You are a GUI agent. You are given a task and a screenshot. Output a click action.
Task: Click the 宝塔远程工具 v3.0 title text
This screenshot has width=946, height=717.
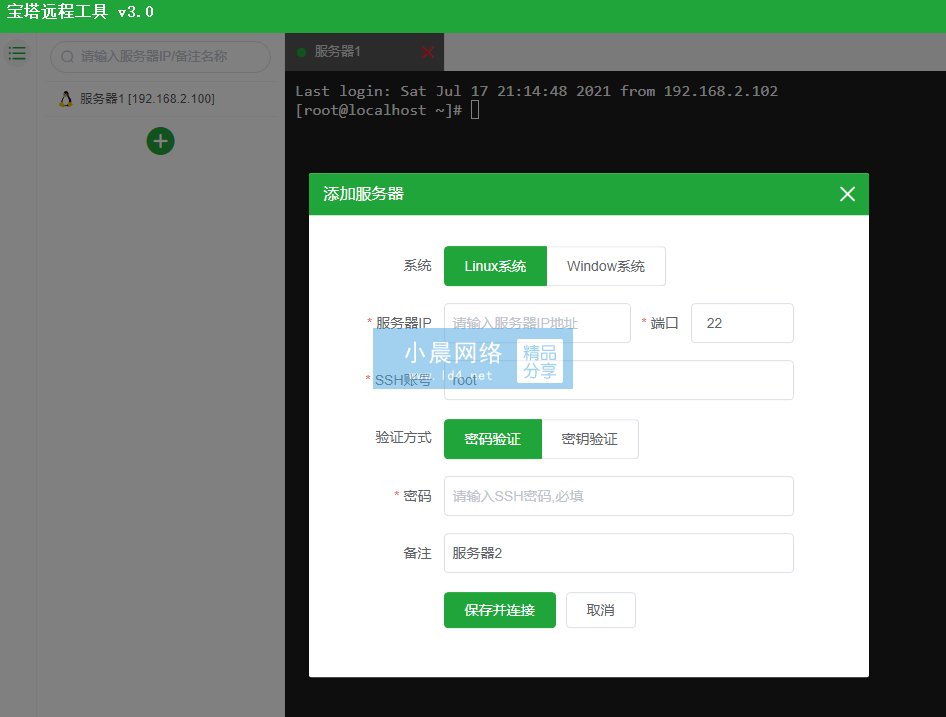80,11
